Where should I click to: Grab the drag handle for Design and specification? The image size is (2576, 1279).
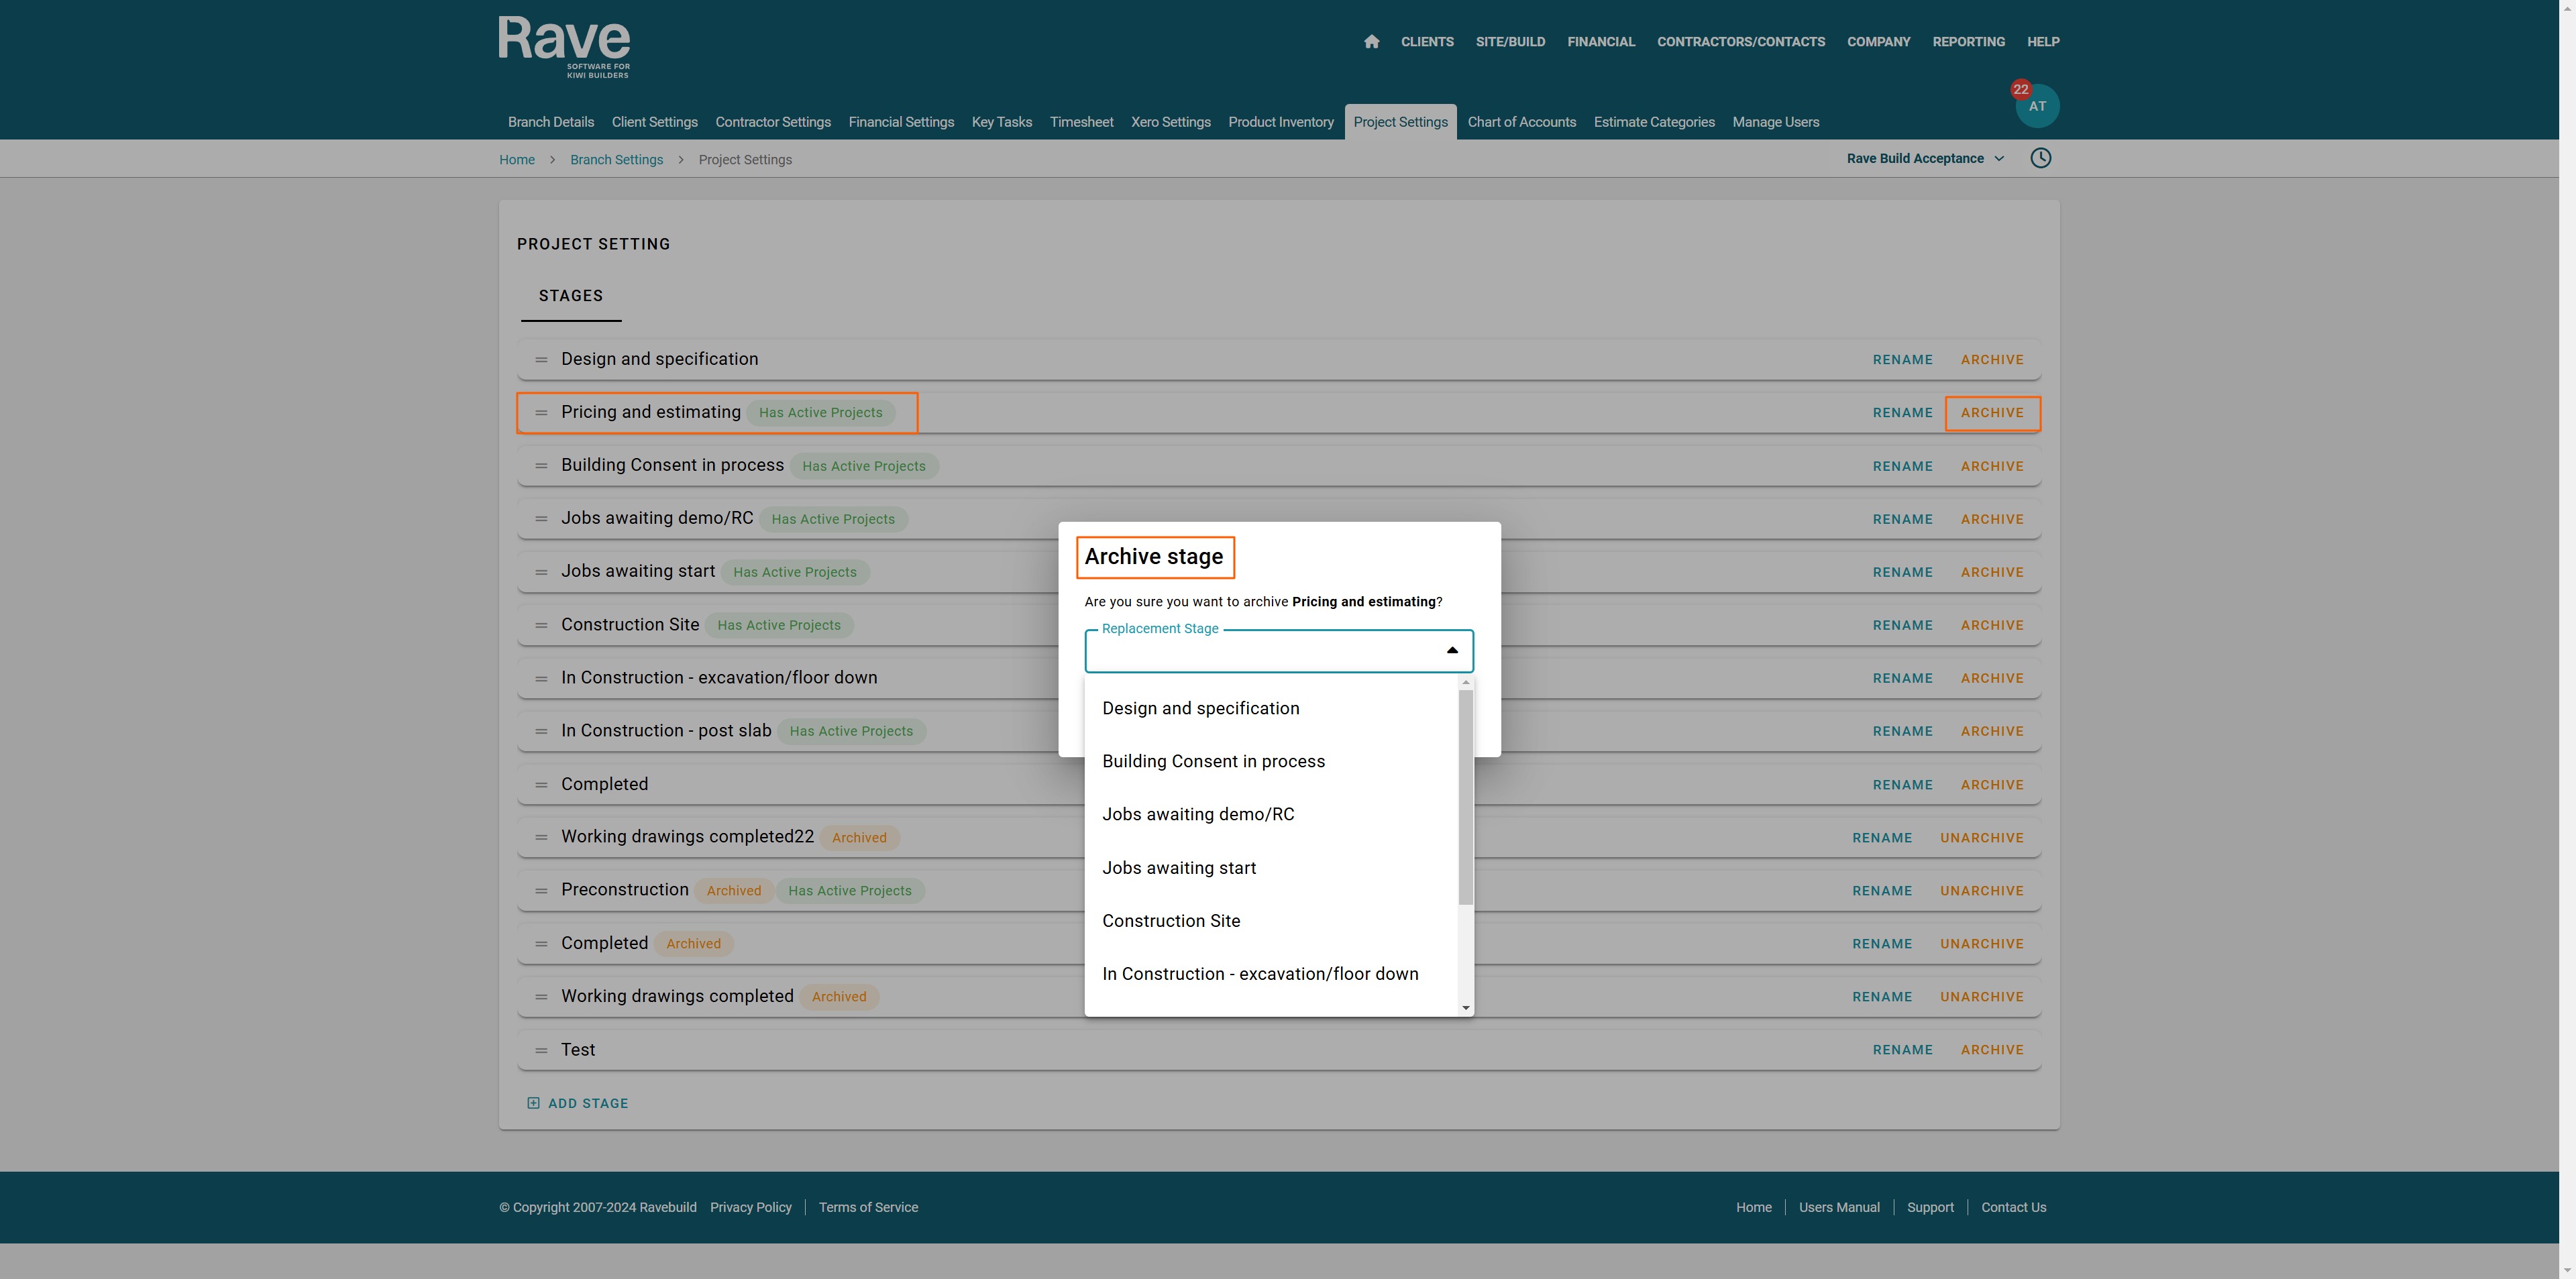[541, 360]
